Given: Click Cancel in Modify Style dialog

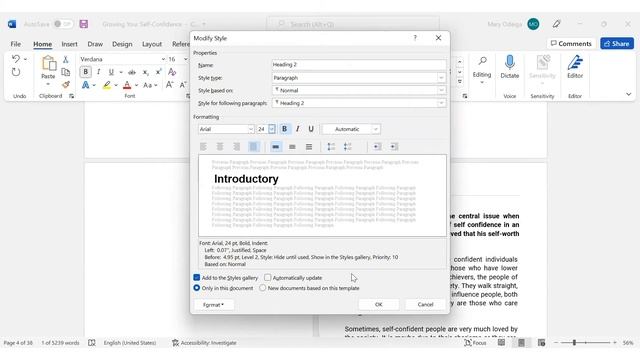Looking at the screenshot, I should (x=425, y=304).
